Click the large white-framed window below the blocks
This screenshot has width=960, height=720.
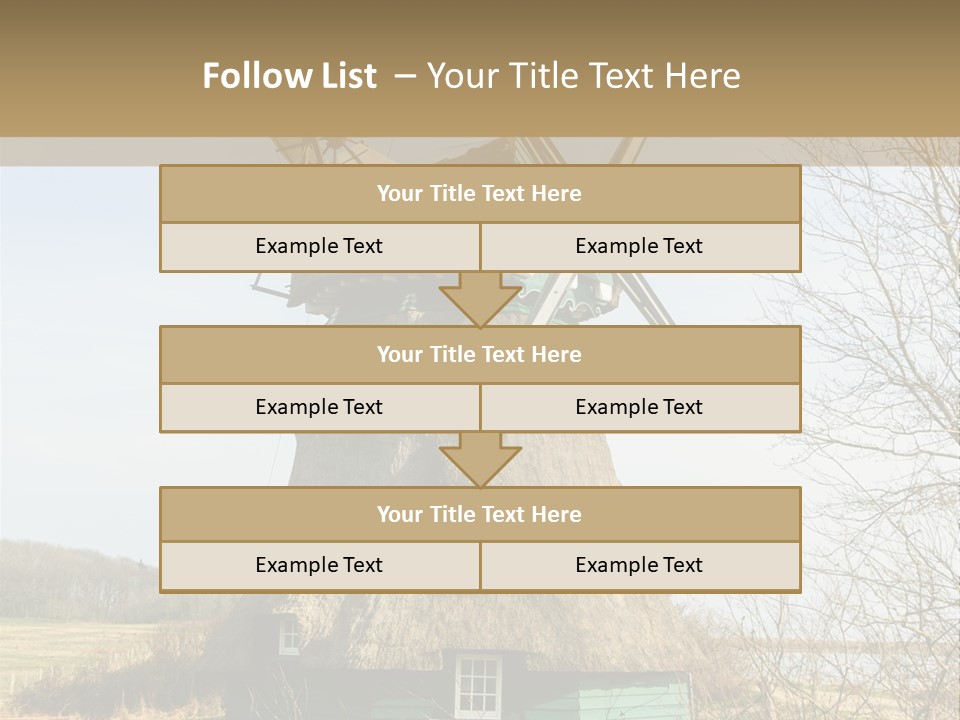pos(477,684)
